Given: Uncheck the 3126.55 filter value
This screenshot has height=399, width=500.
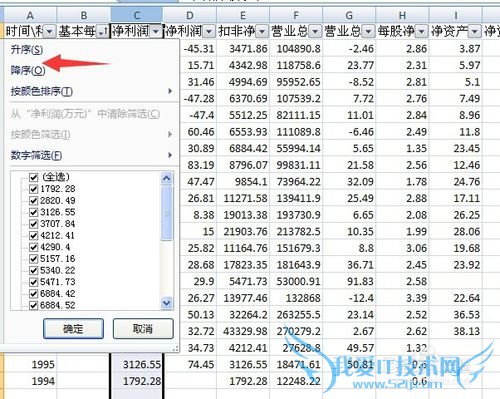Looking at the screenshot, I should coord(33,212).
